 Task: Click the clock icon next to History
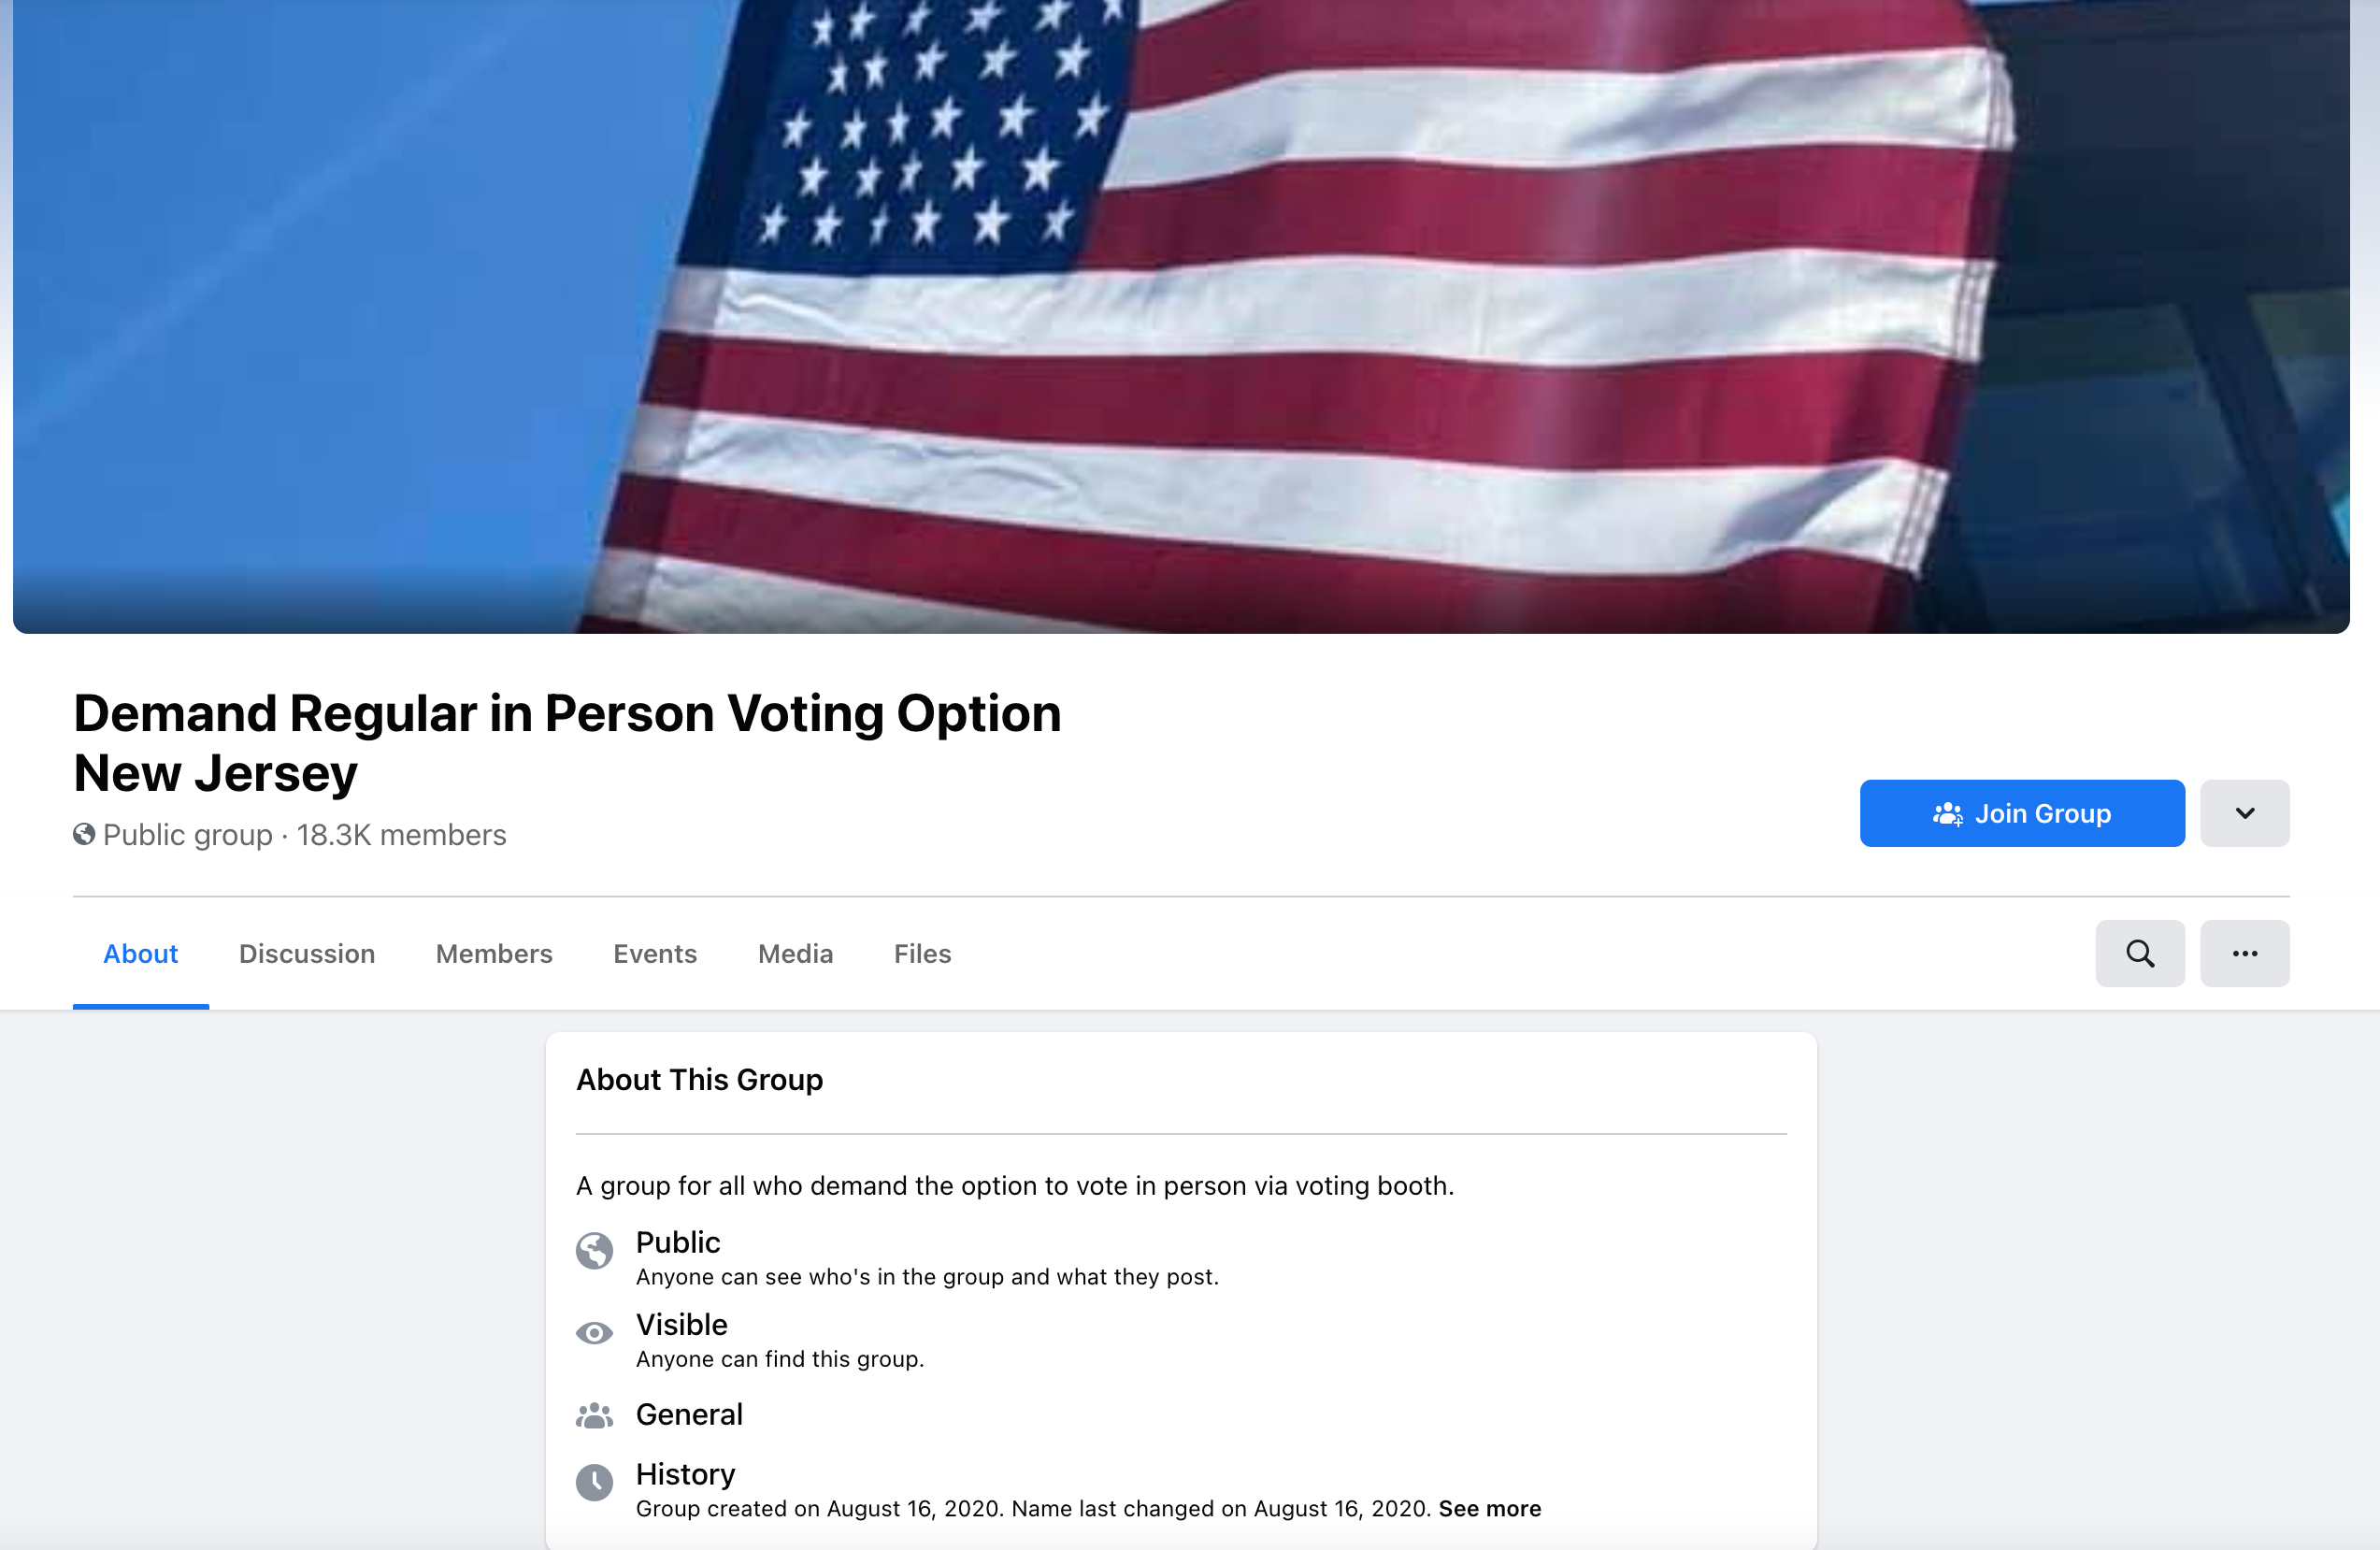594,1482
